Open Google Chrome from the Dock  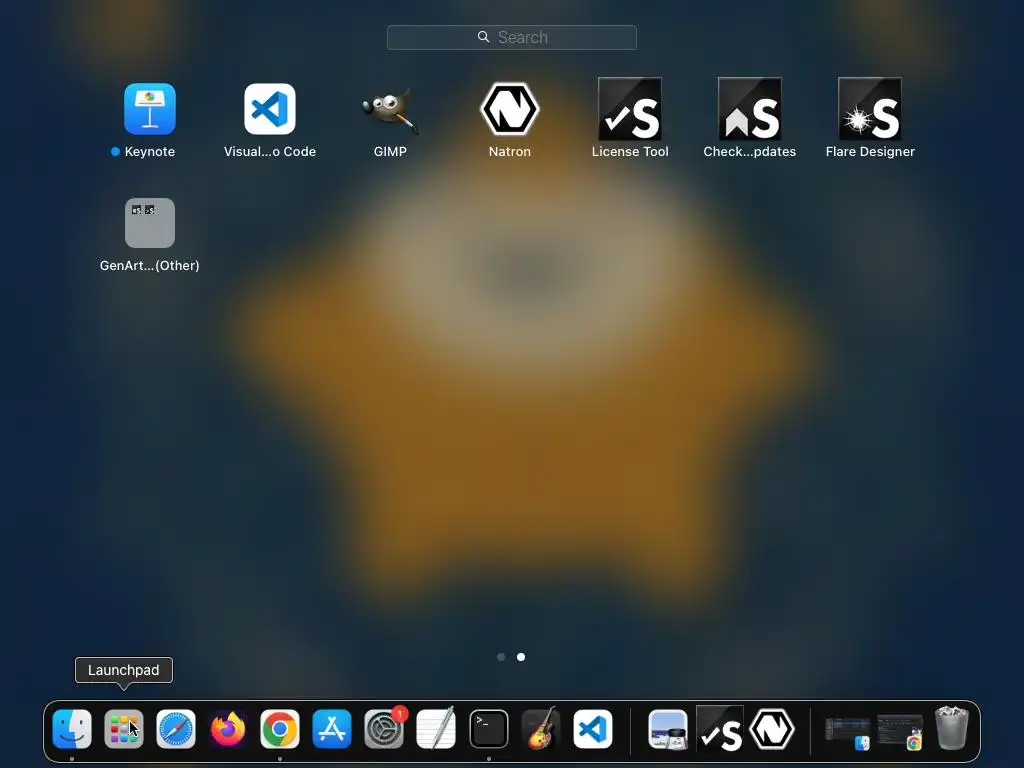pyautogui.click(x=280, y=729)
